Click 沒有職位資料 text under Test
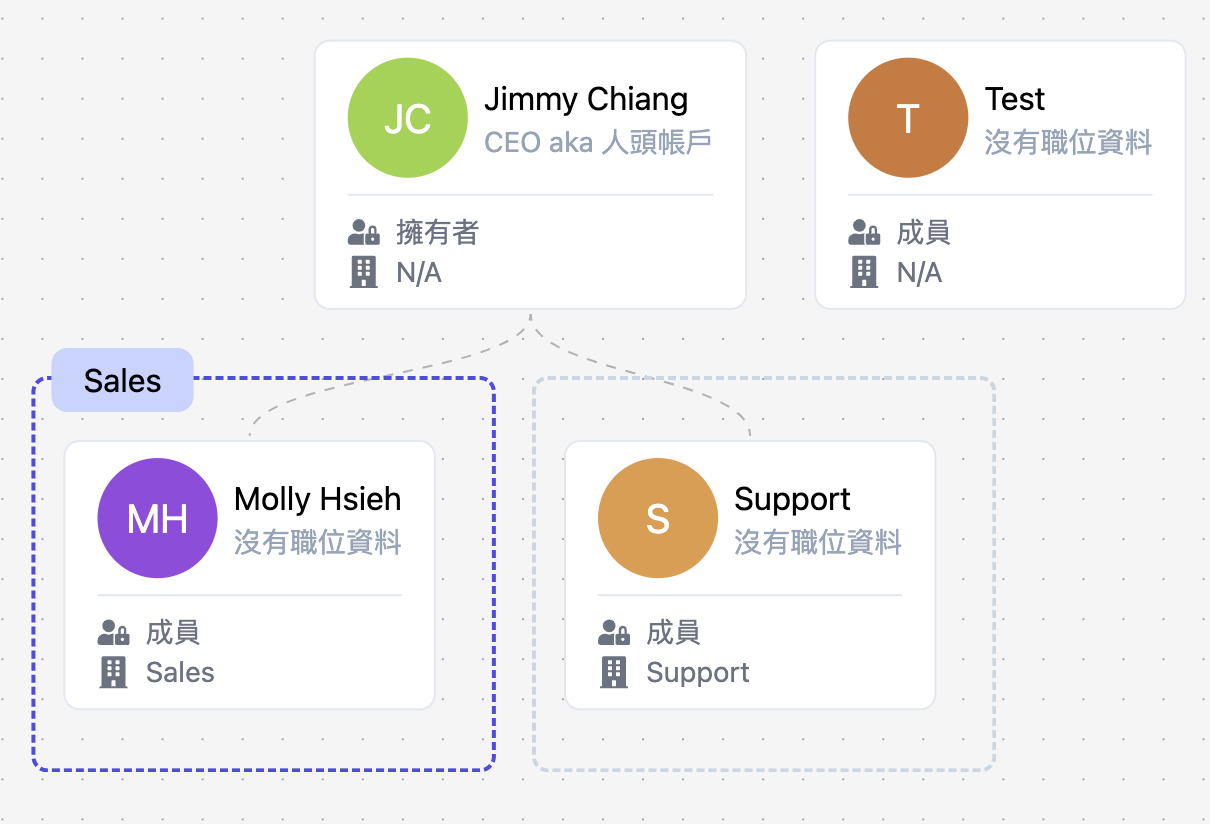The width and height of the screenshot is (1210, 824). coord(1067,142)
